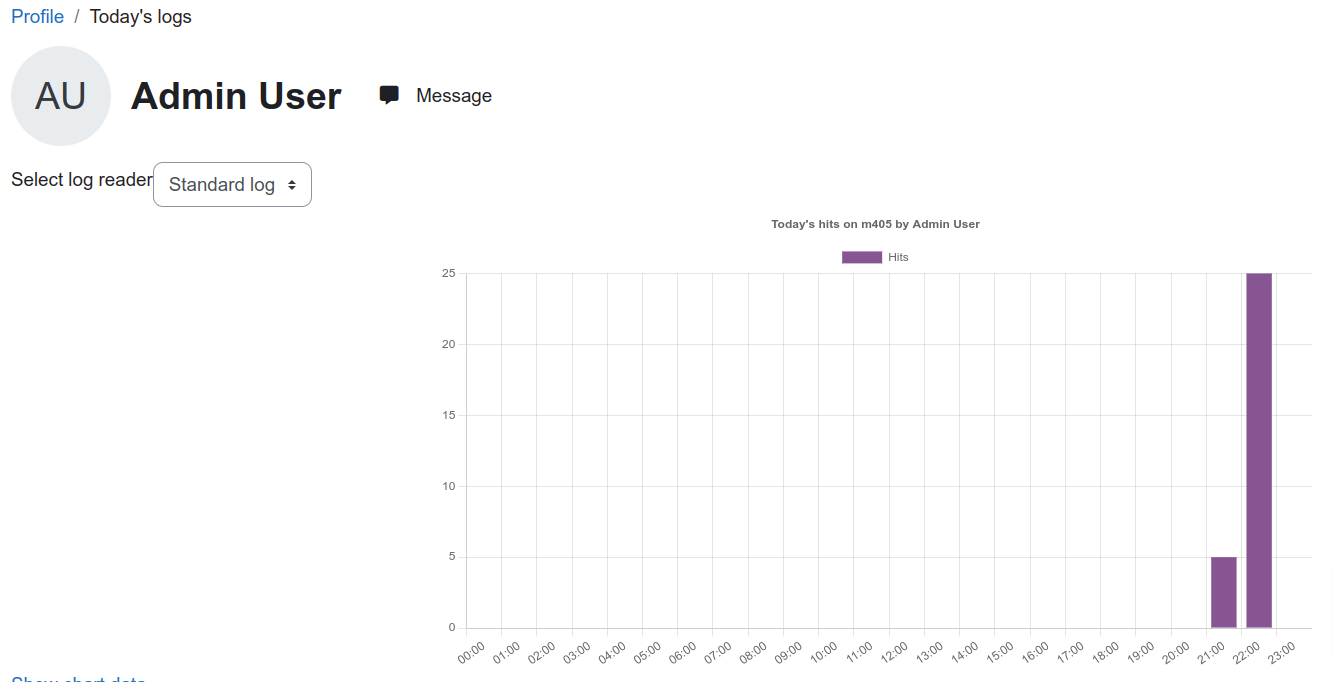Image resolution: width=1333 pixels, height=682 pixels.
Task: Click the AU avatar circle
Action: point(61,96)
